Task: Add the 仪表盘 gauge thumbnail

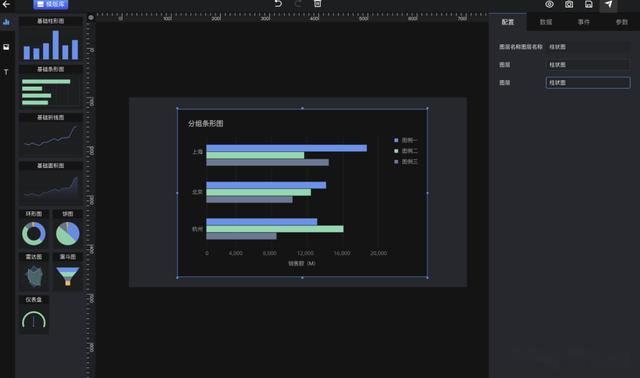Action: click(33, 315)
